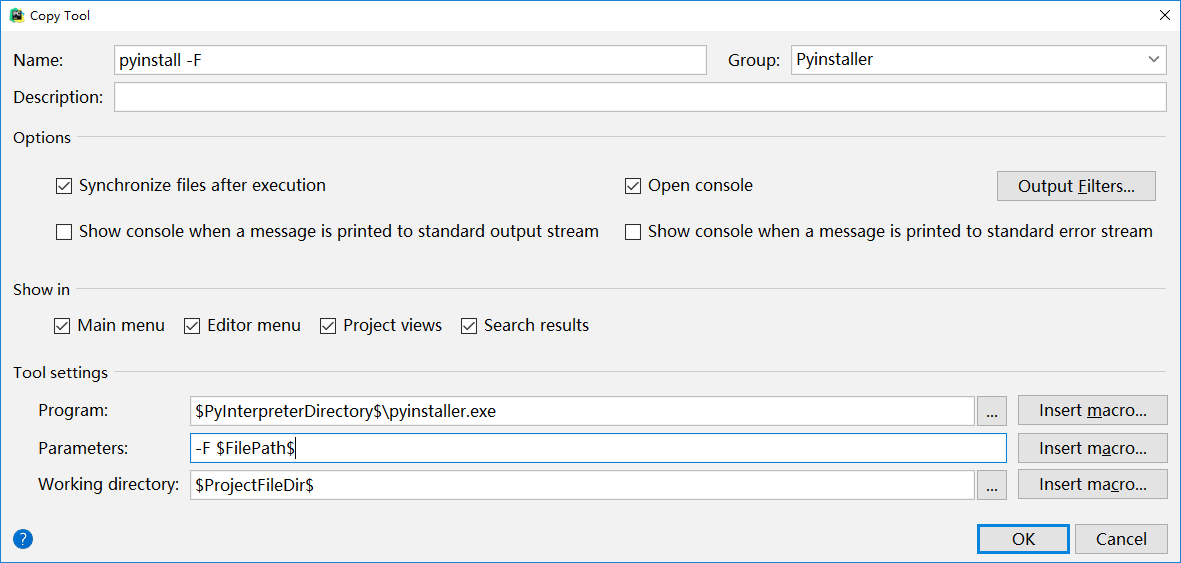Viewport: 1181px width, 563px height.
Task: Click the Program path input field
Action: coord(582,412)
